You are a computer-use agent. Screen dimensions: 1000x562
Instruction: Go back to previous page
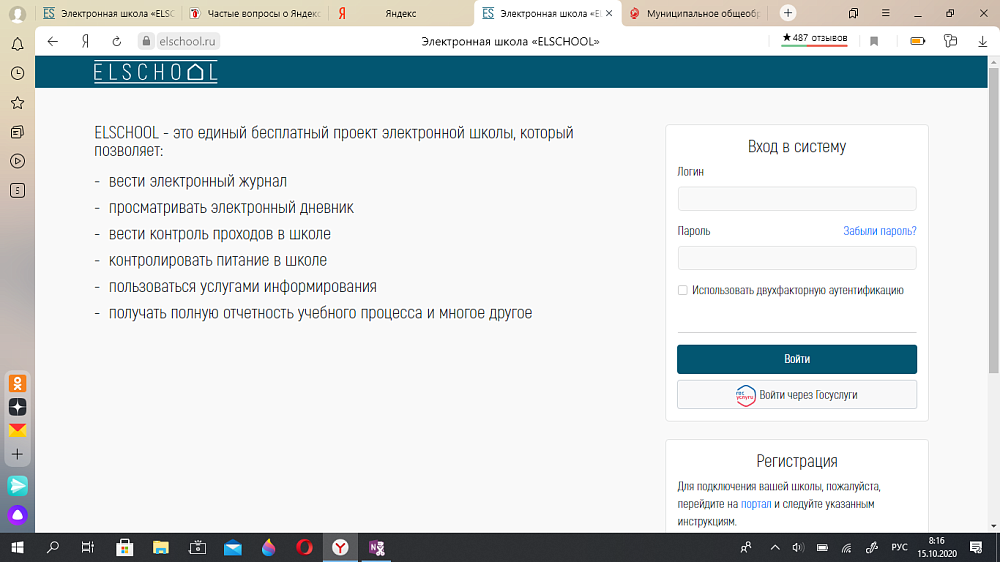tap(53, 41)
